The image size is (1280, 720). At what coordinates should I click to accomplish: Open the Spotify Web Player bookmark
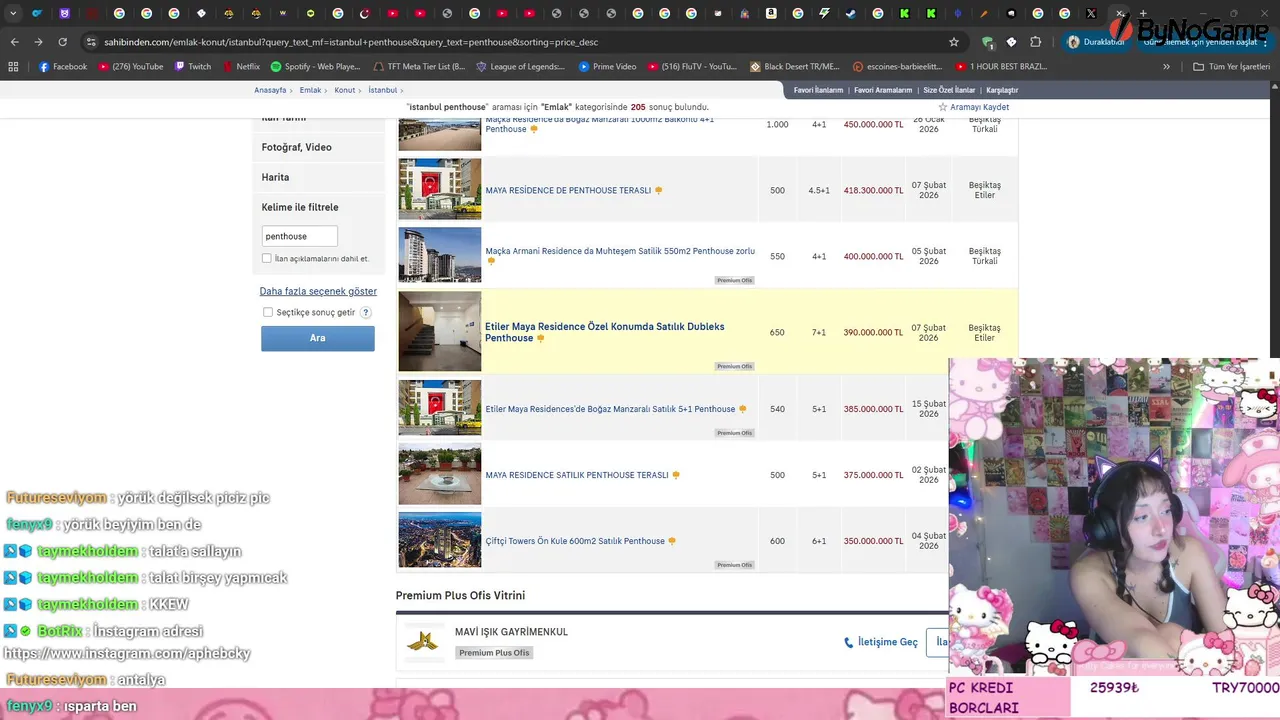coord(315,67)
